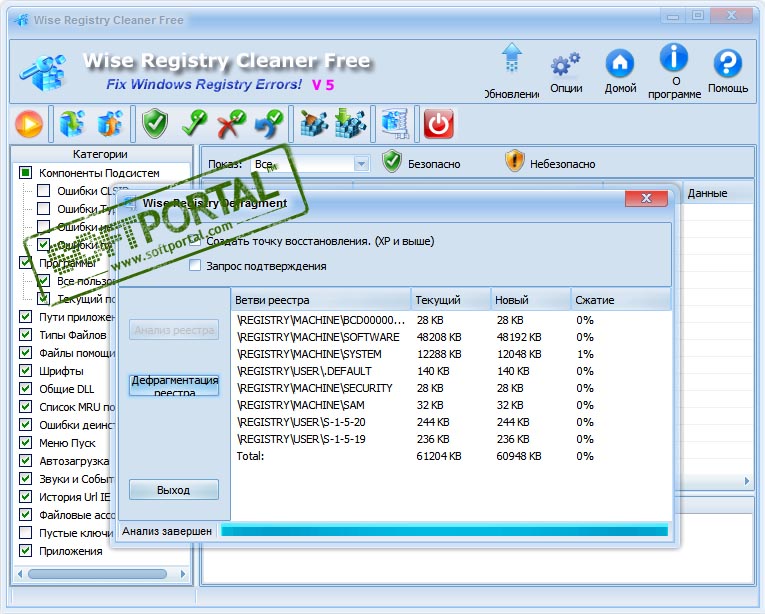Sort by Ветви реестра column header
The image size is (765, 614).
click(x=321, y=300)
